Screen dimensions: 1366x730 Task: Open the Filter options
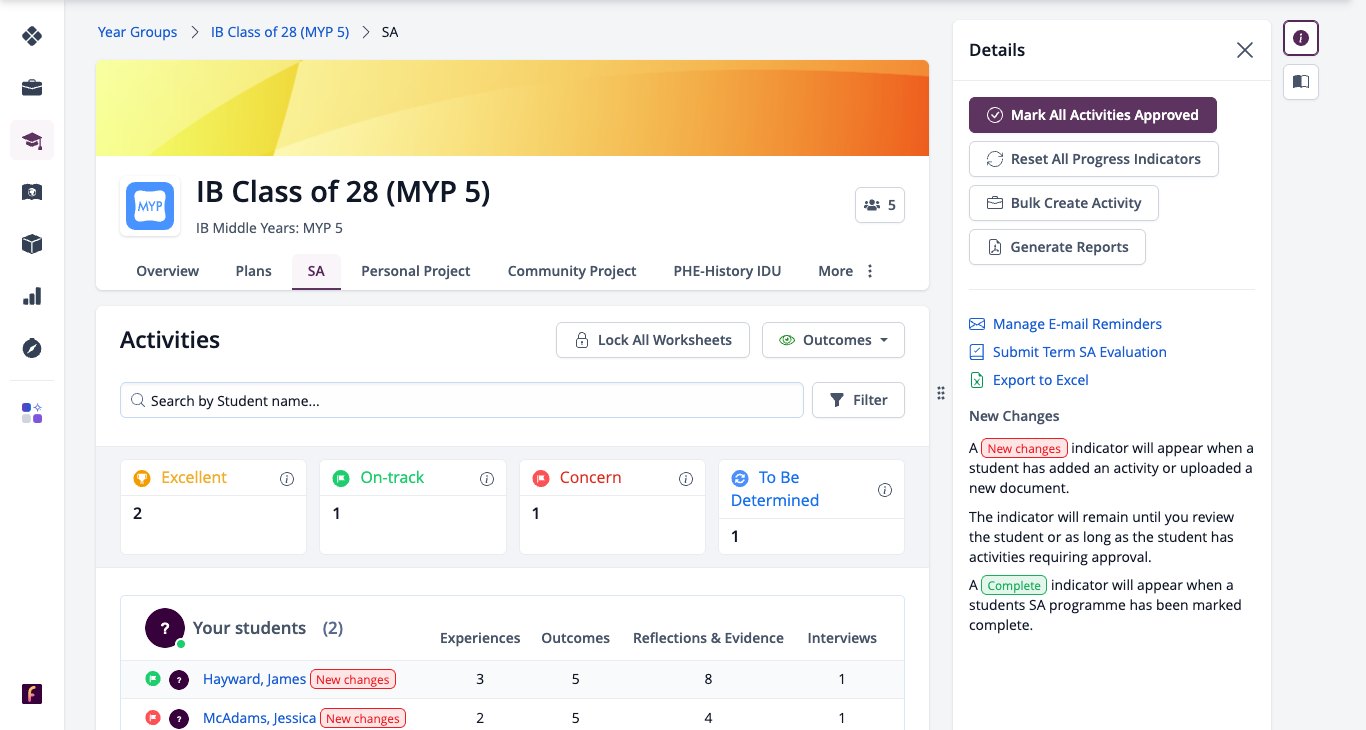click(x=858, y=400)
